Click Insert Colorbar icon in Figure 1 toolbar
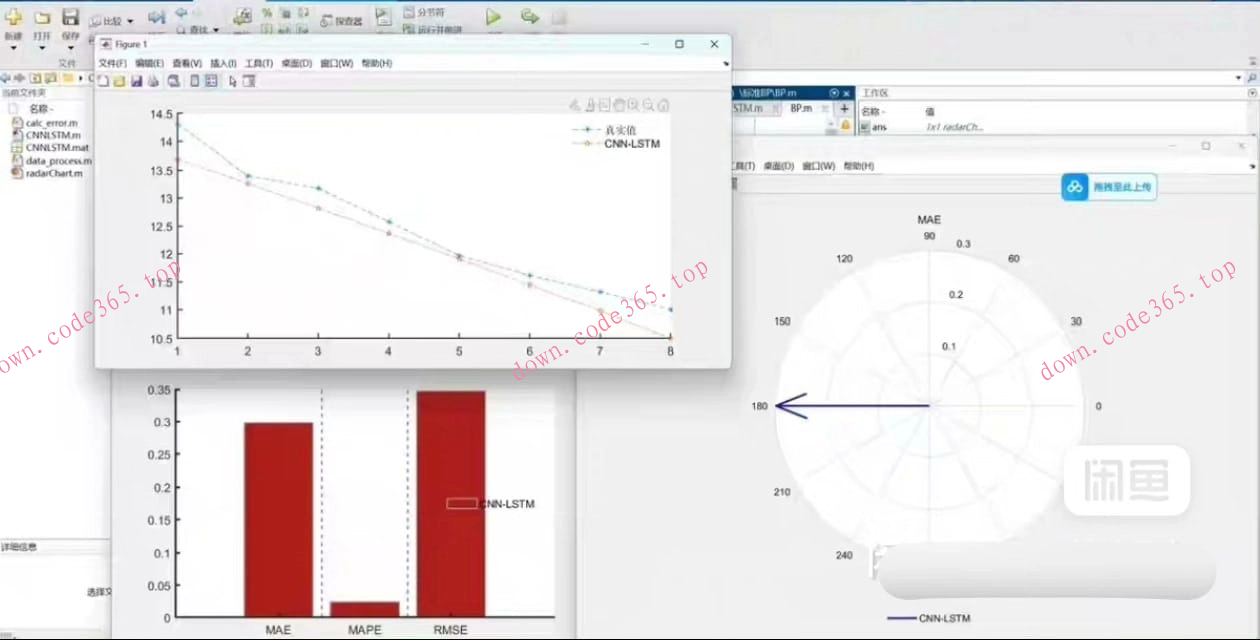 (195, 81)
